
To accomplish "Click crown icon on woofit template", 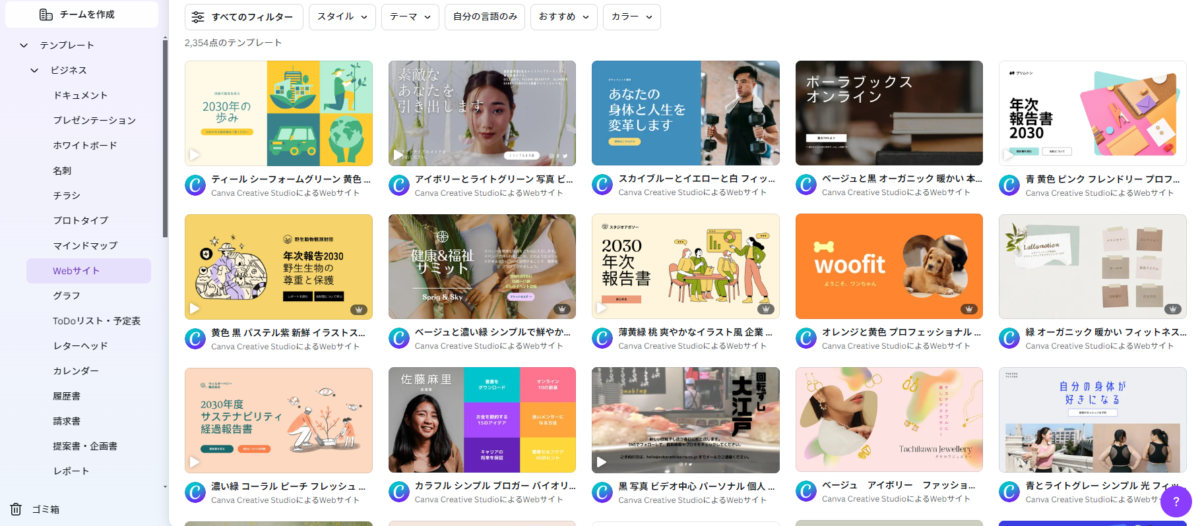I will [x=969, y=309].
